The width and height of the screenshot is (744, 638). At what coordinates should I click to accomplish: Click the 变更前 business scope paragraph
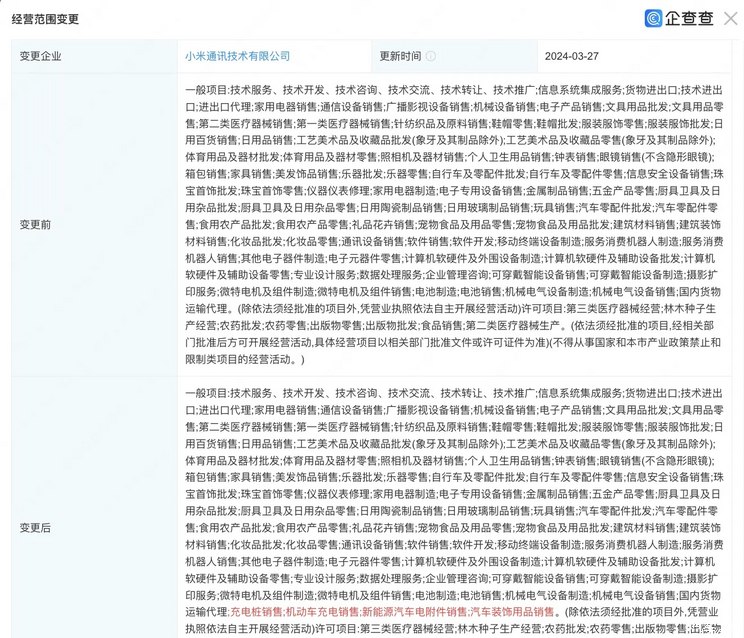point(452,224)
